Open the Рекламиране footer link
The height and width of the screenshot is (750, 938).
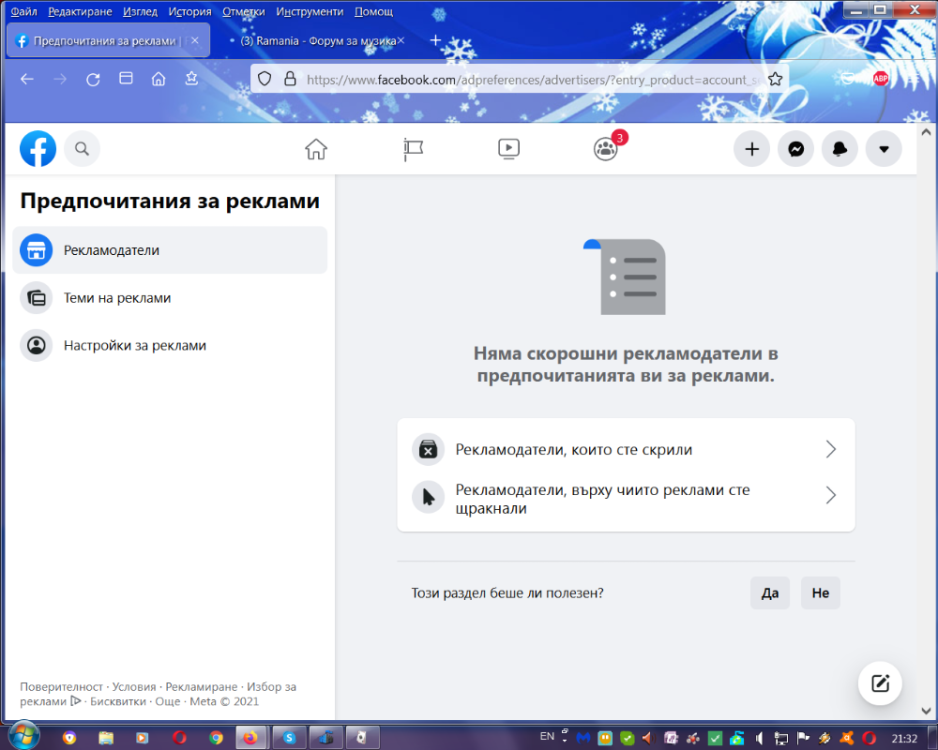(x=201, y=687)
